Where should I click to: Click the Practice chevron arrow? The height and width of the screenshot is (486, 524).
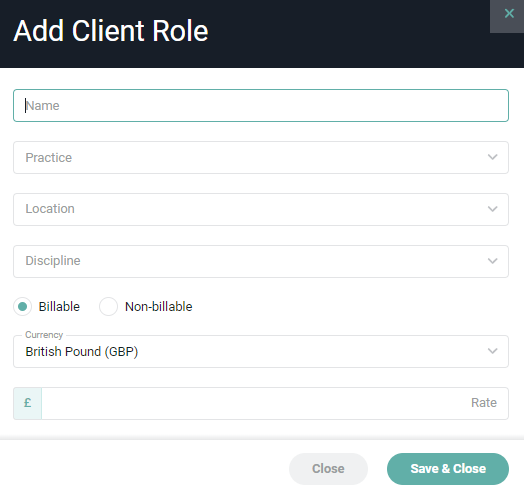(492, 157)
